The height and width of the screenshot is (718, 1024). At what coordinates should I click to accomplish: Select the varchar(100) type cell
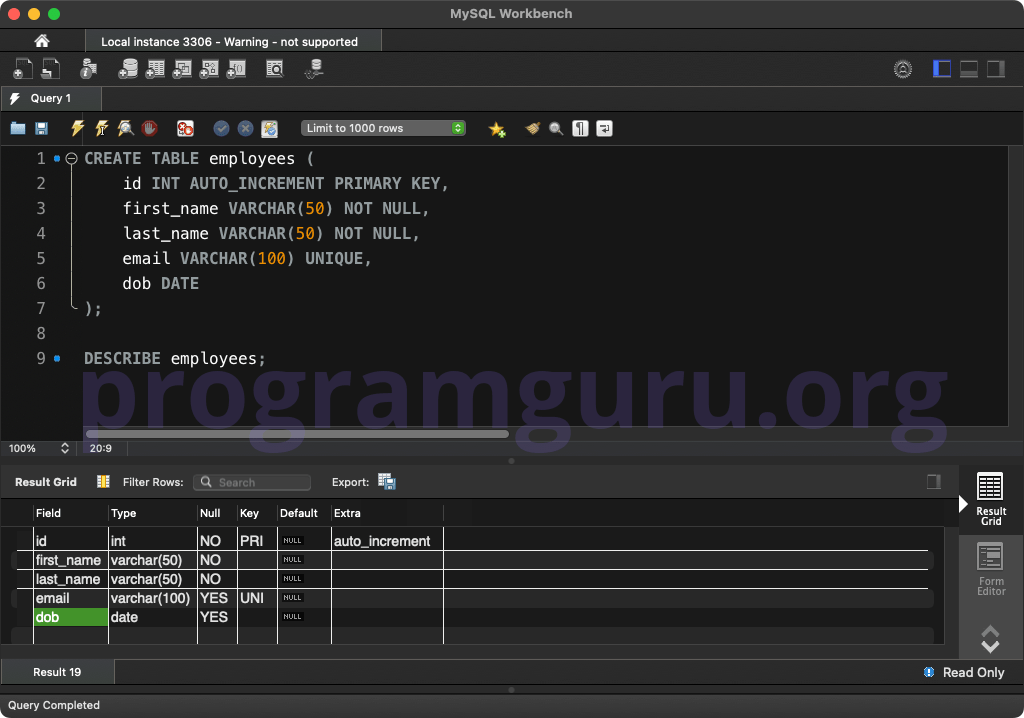(153, 598)
